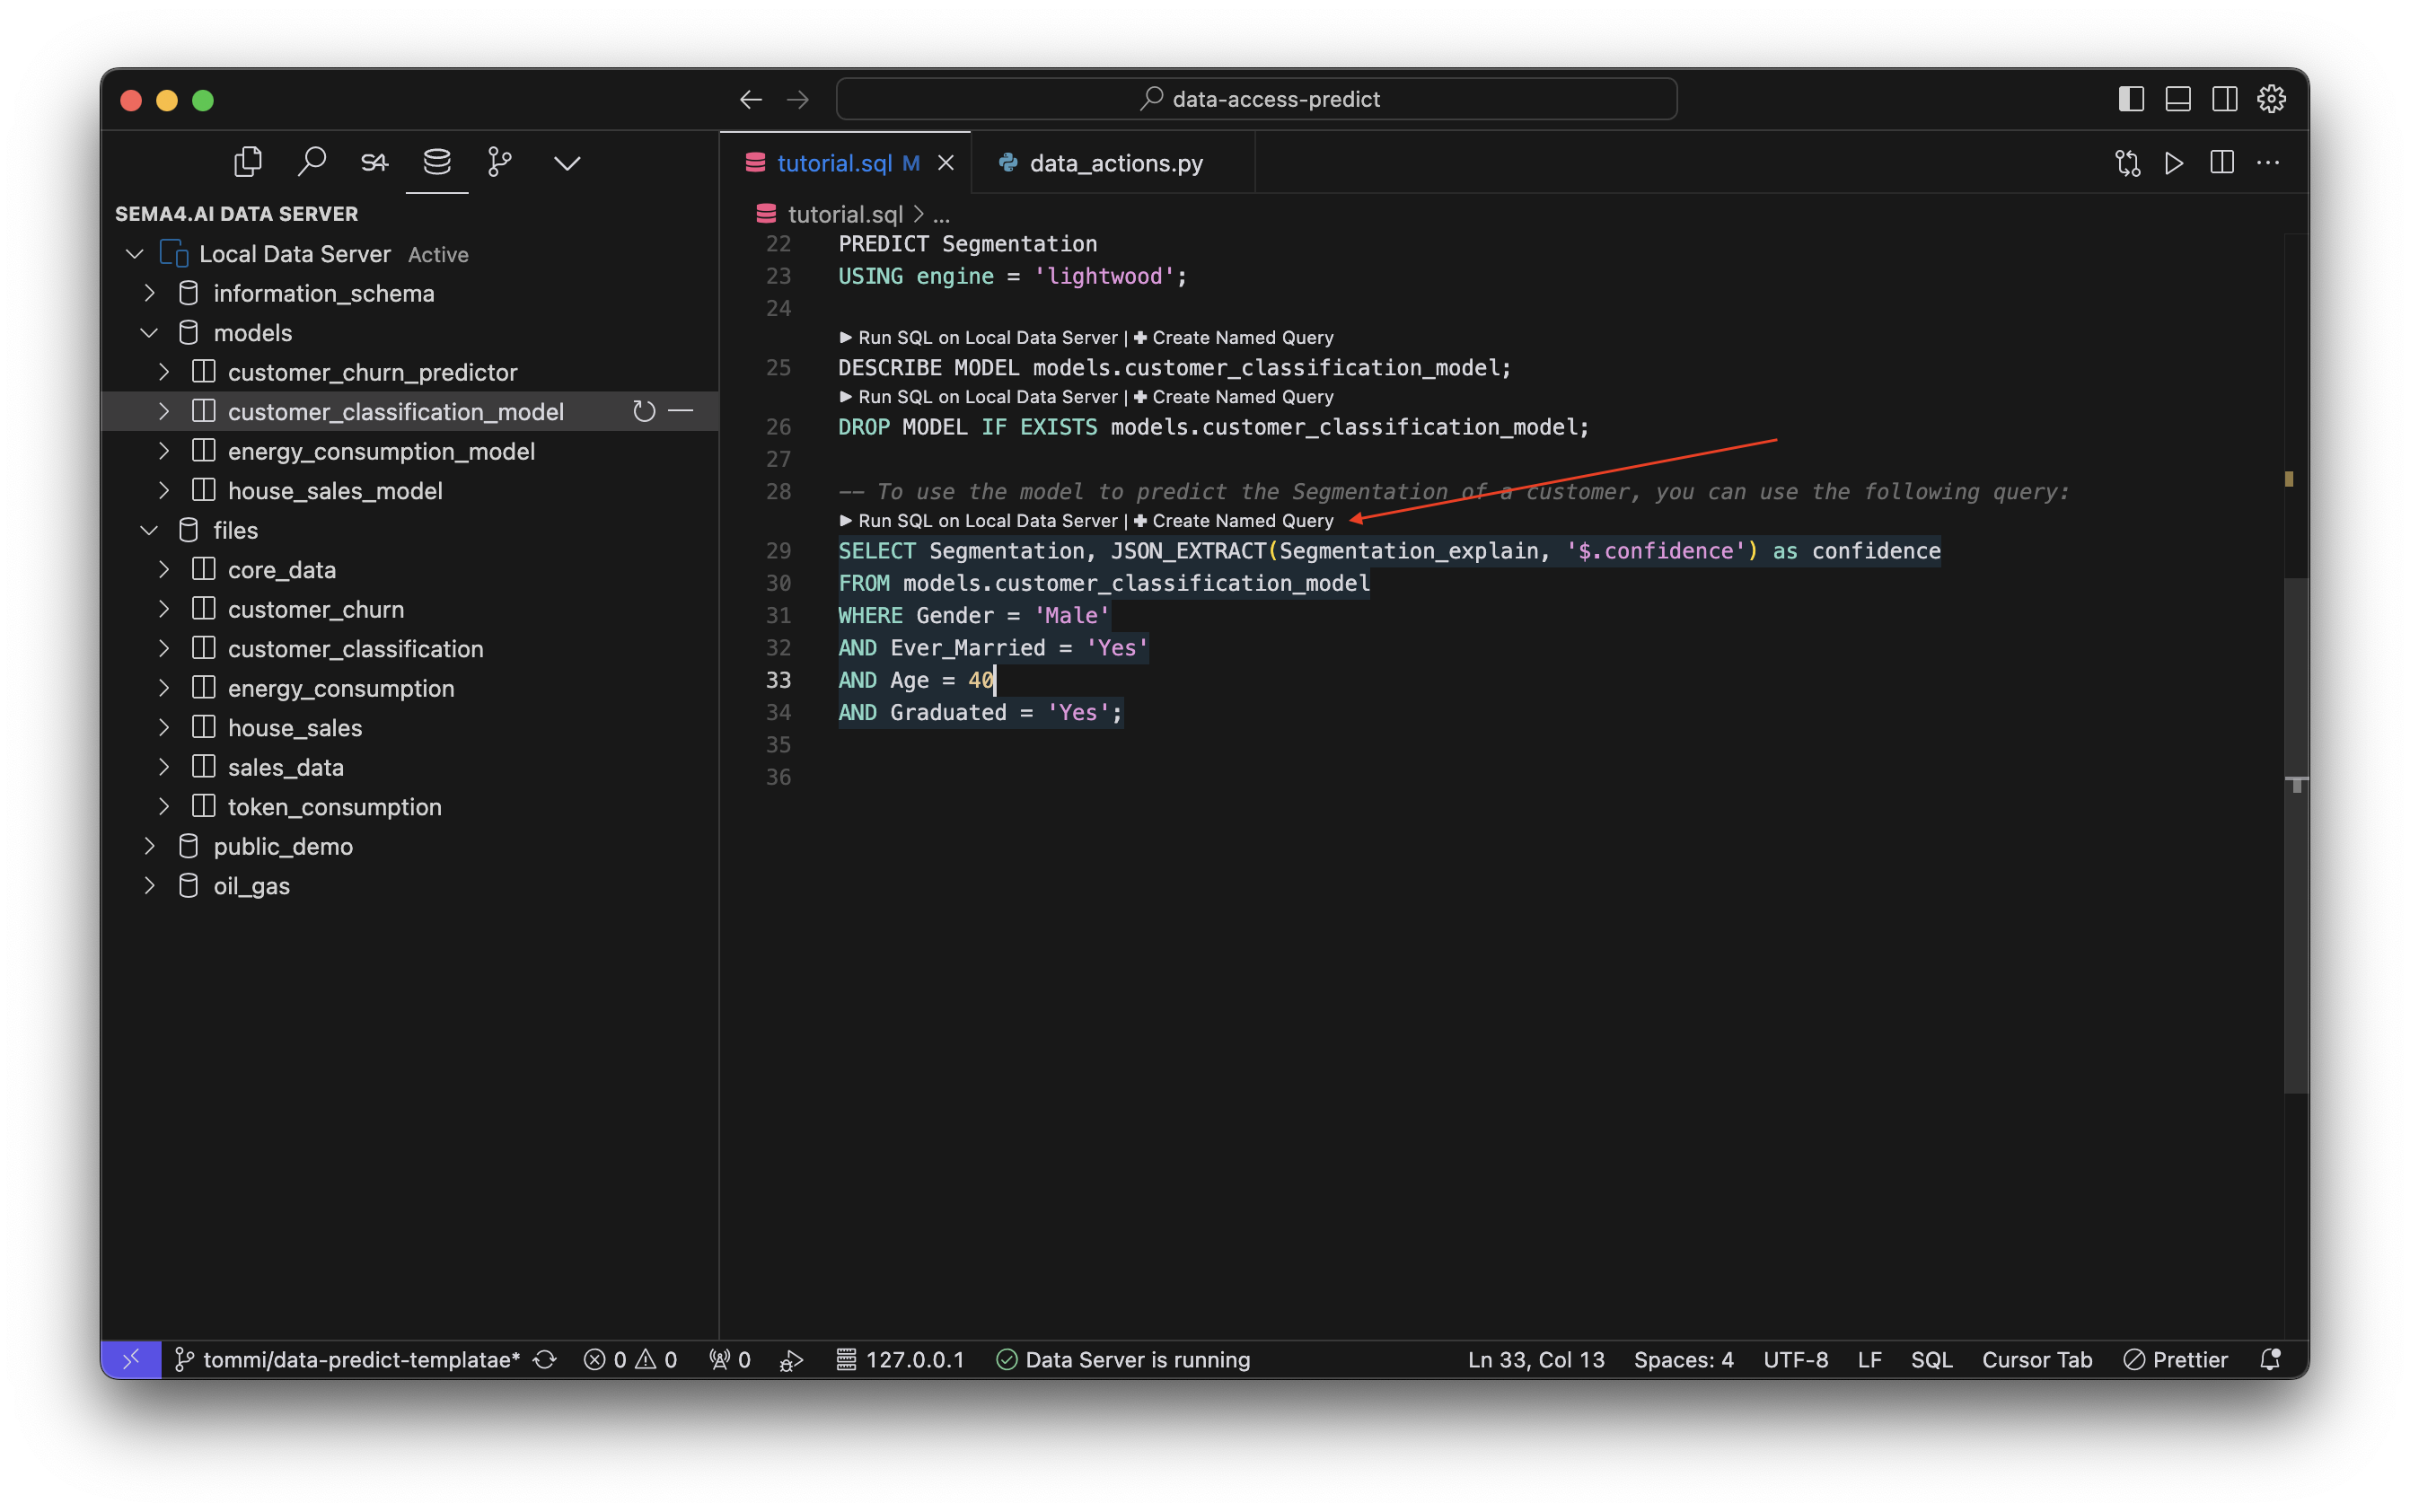Viewport: 2410px width, 1512px height.
Task: Open the Data Server database icon
Action: click(437, 162)
